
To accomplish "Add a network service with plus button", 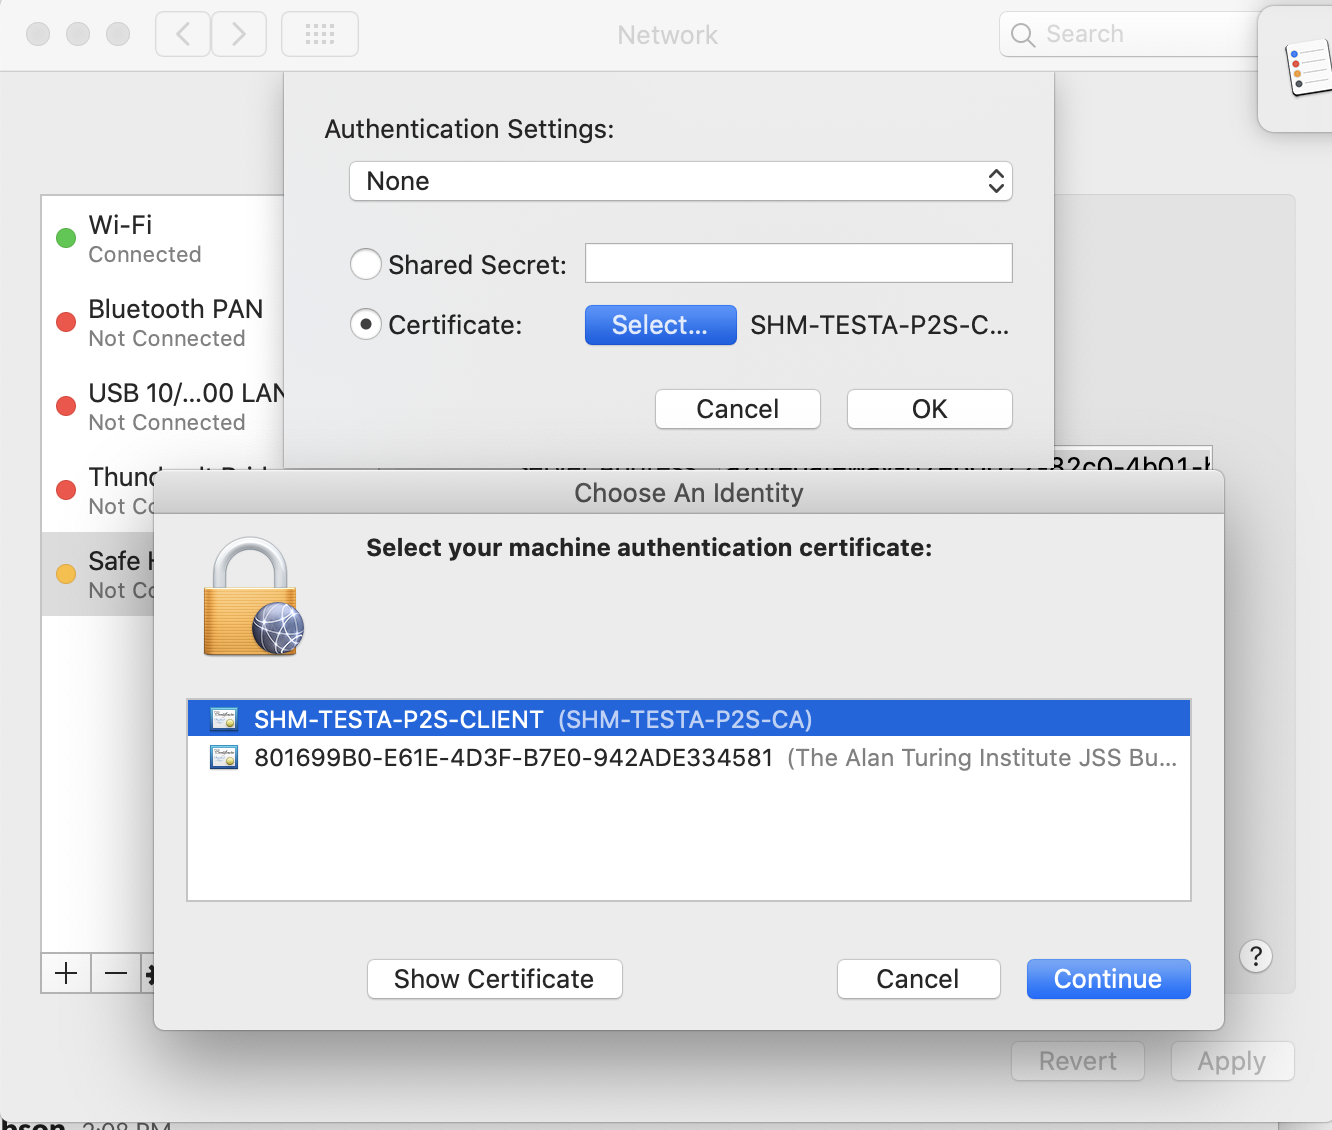I will point(66,973).
